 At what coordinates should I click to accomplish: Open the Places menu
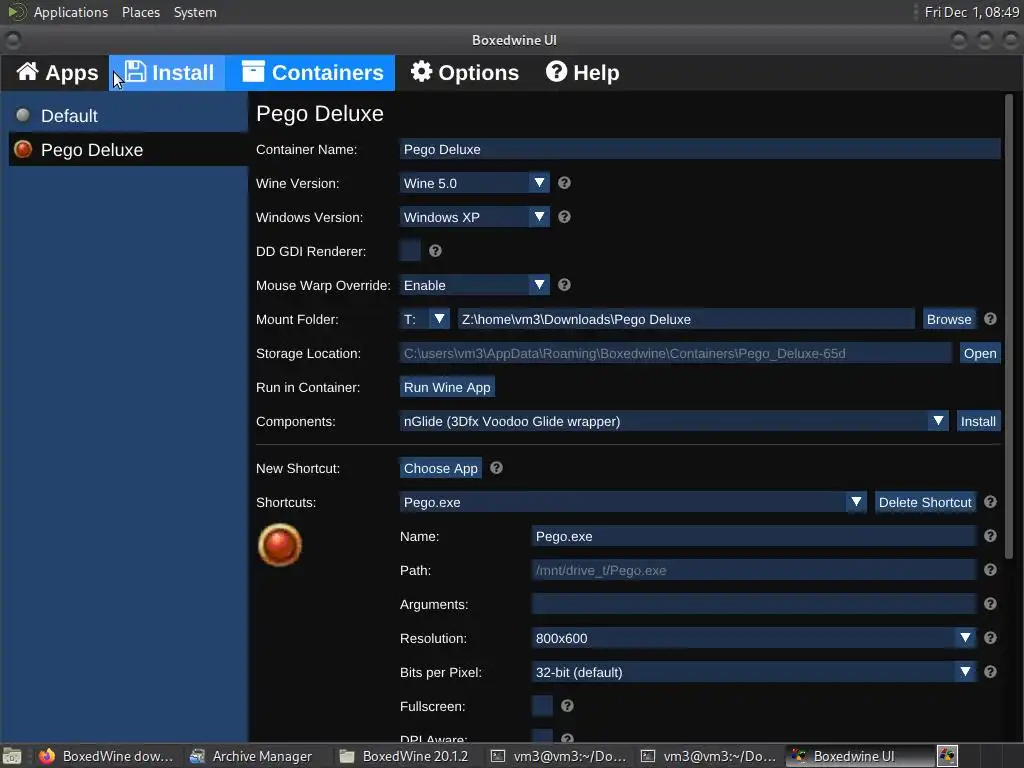tap(140, 12)
